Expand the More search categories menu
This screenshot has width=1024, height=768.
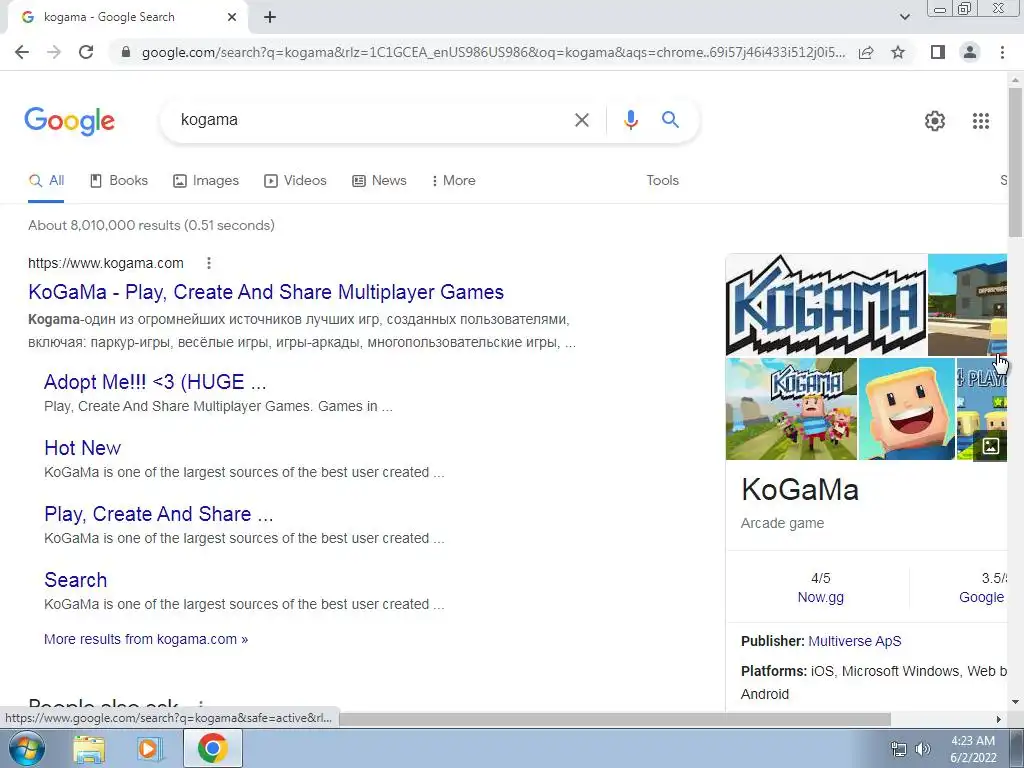pos(453,181)
